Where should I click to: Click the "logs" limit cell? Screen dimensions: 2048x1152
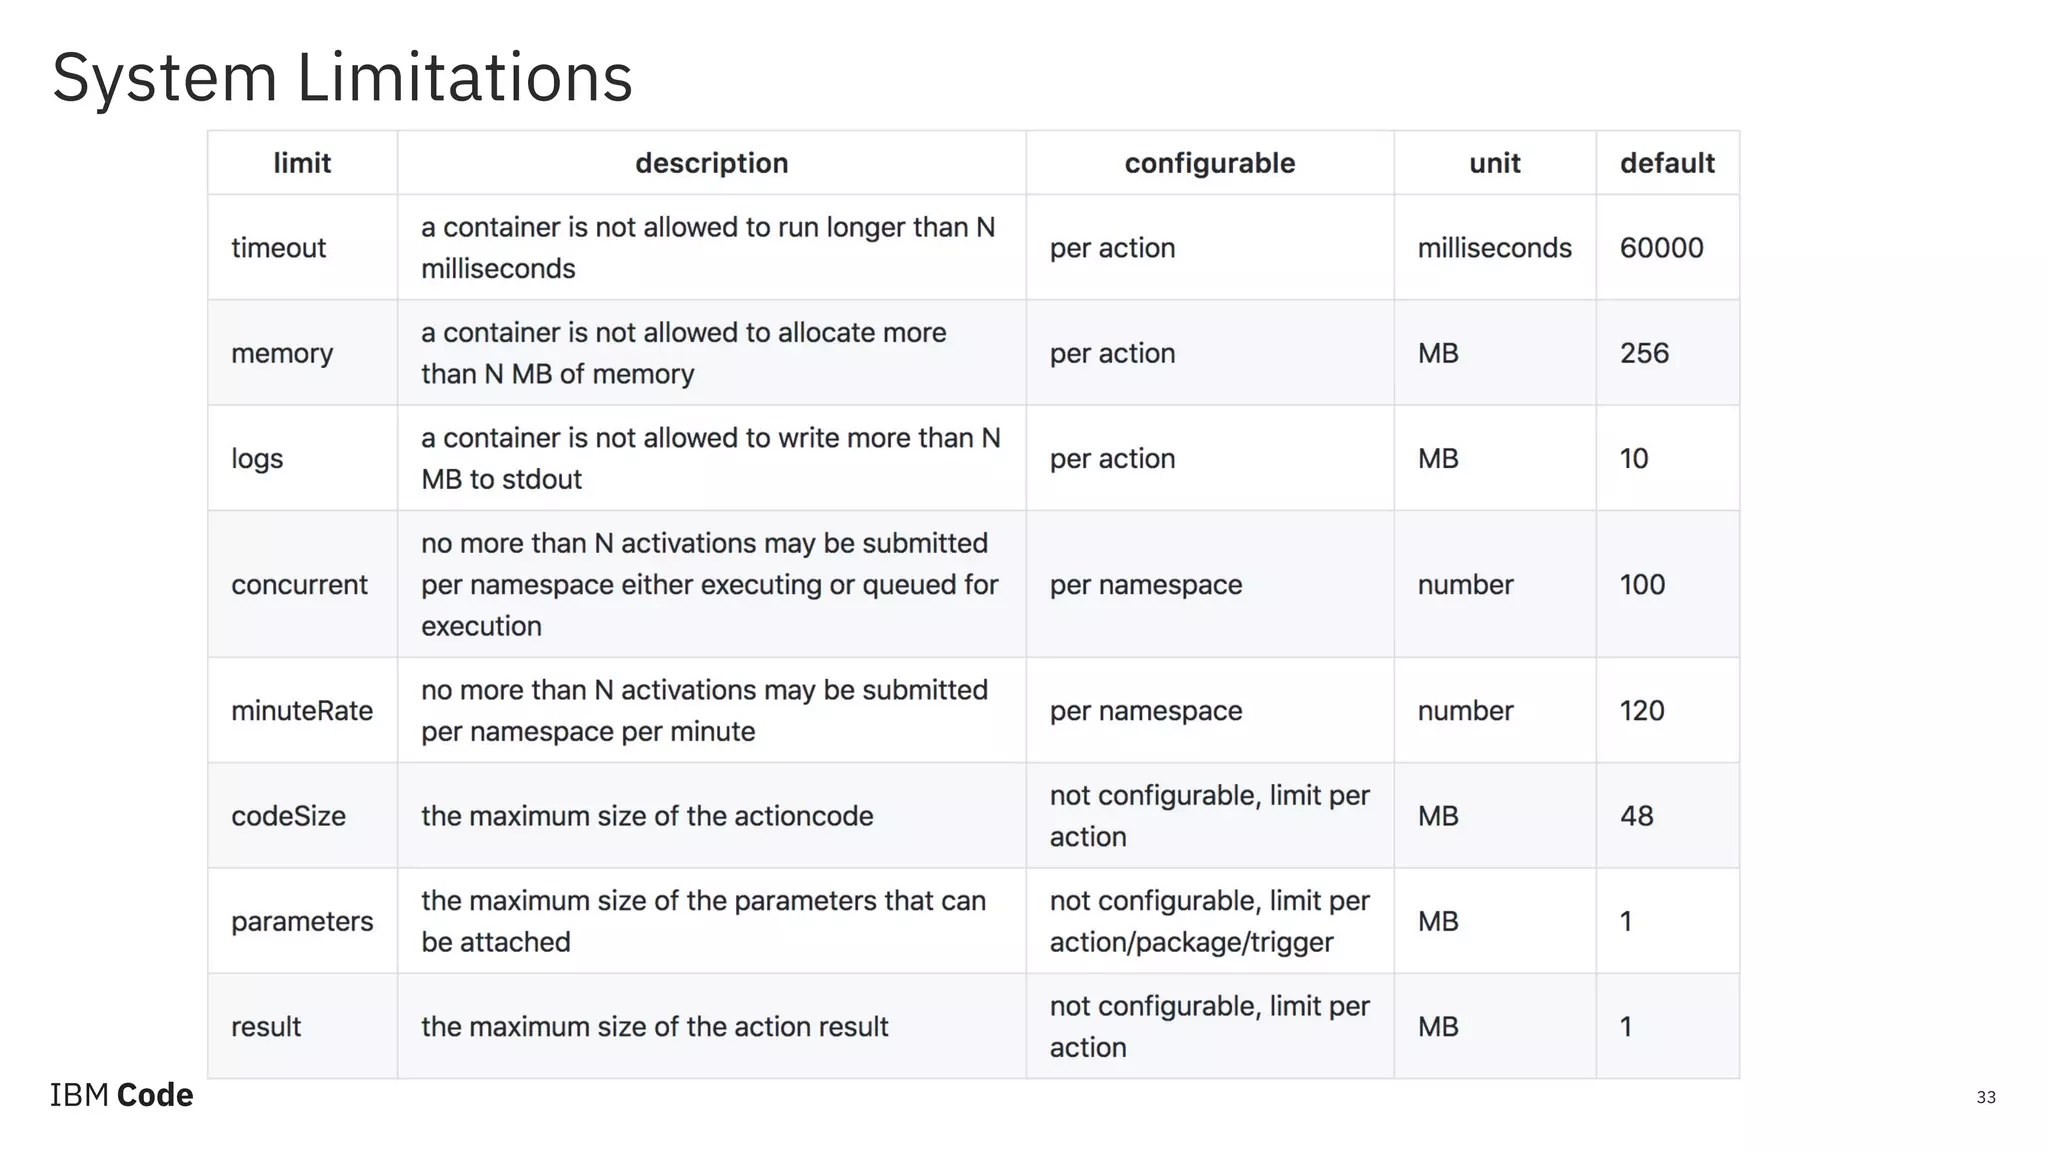(257, 458)
